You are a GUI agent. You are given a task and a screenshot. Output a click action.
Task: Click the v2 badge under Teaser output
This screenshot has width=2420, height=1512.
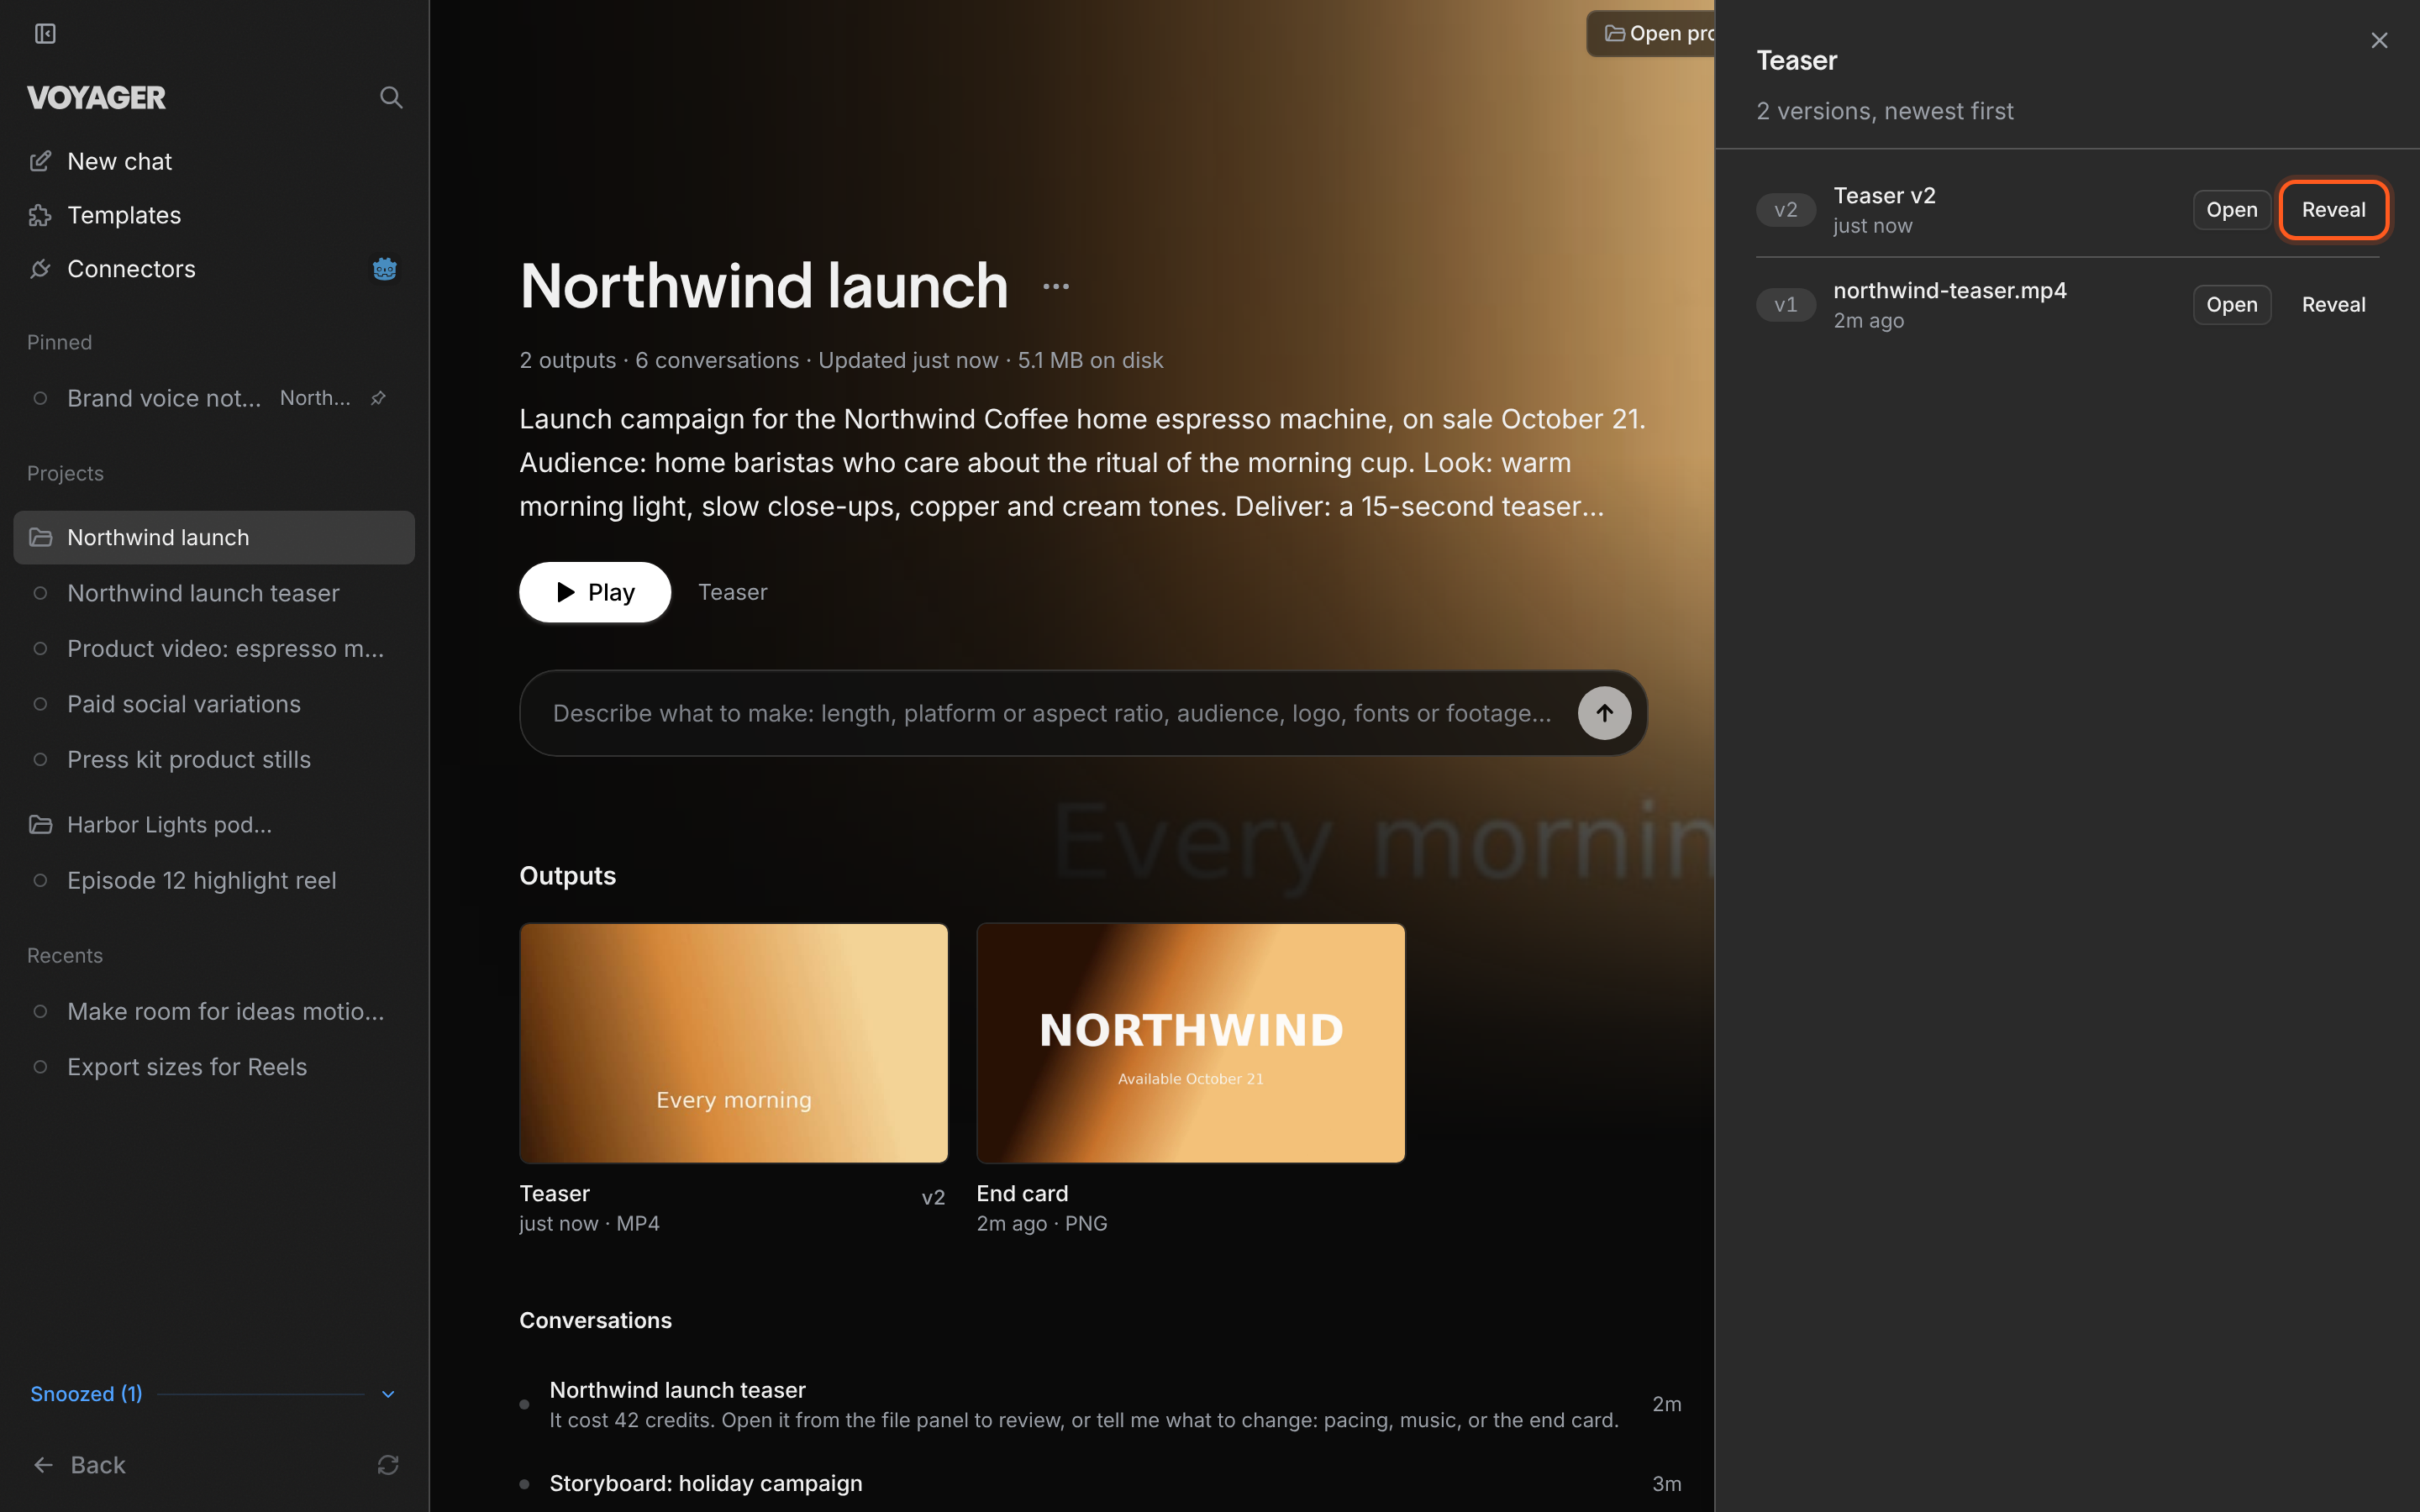coord(933,1198)
